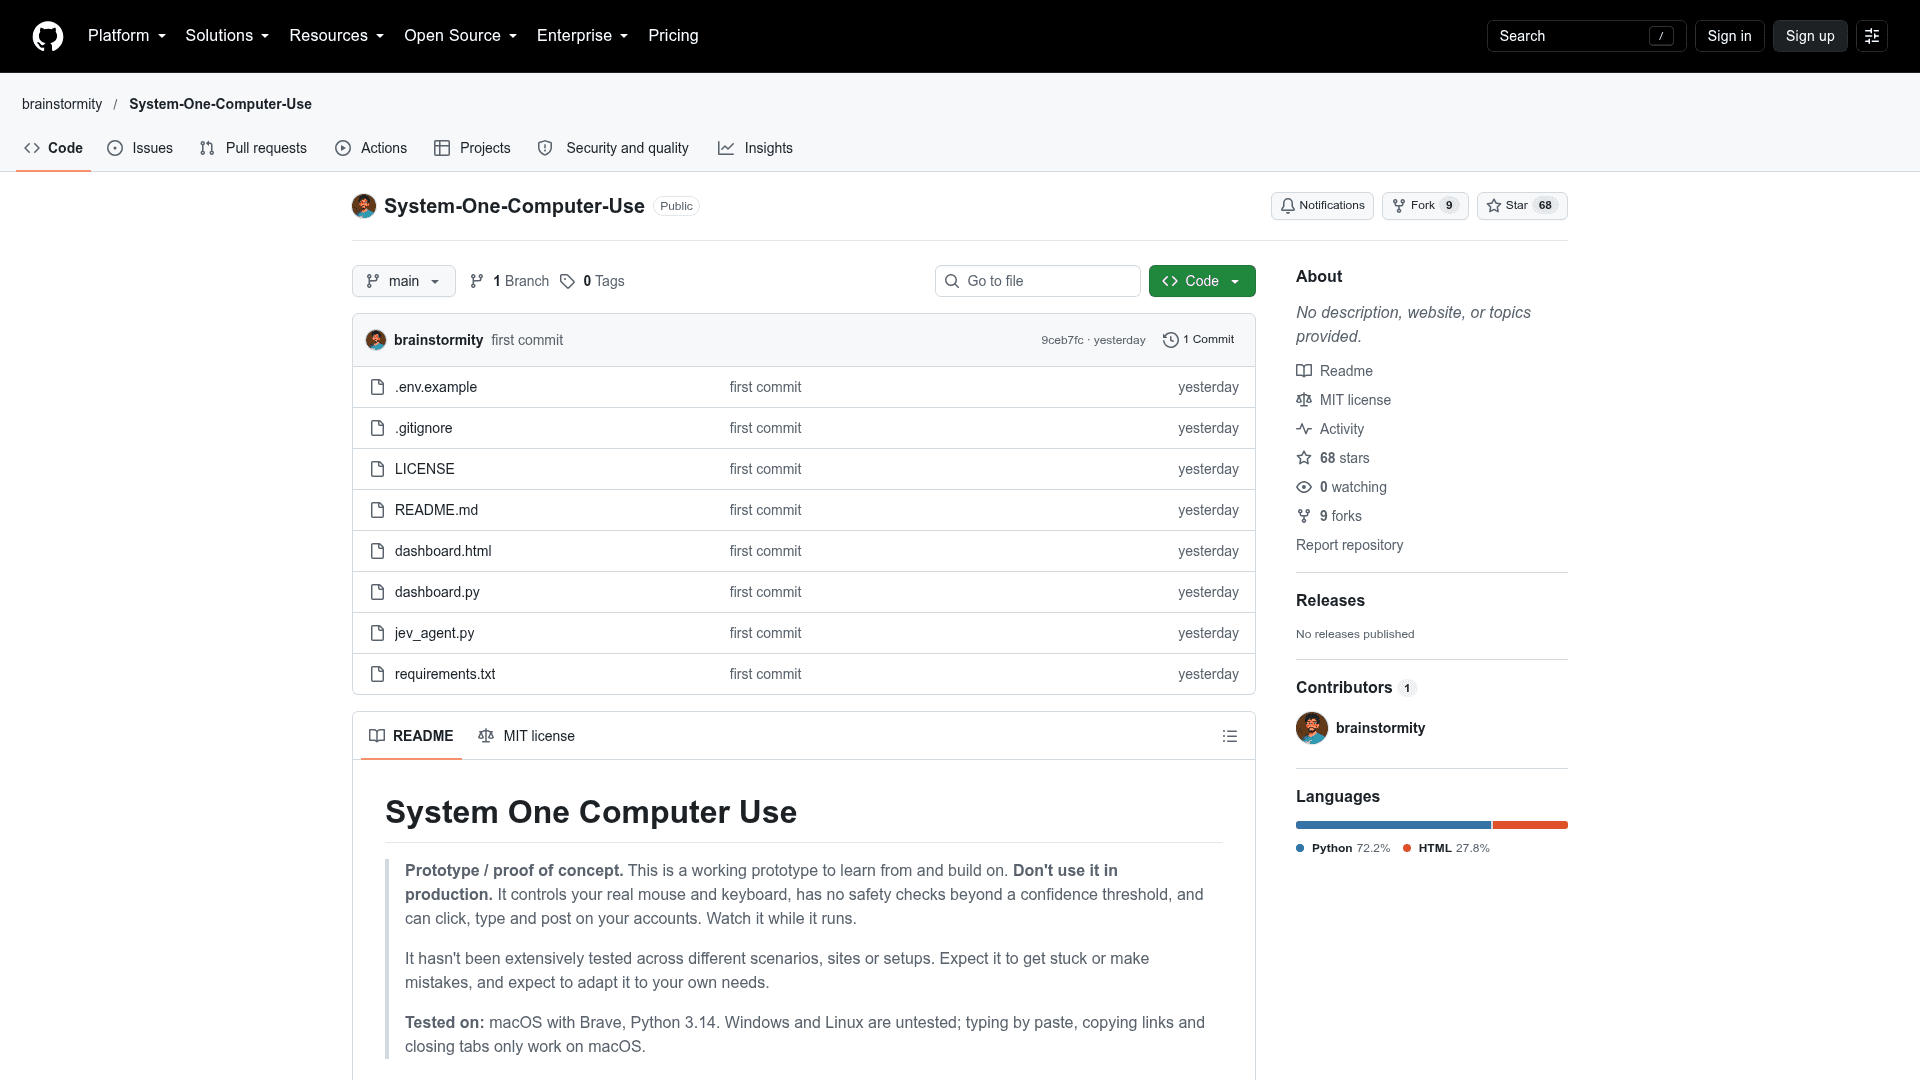Screen dimensions: 1920x1080
Task: Open the README outline list icon
Action: point(1230,736)
